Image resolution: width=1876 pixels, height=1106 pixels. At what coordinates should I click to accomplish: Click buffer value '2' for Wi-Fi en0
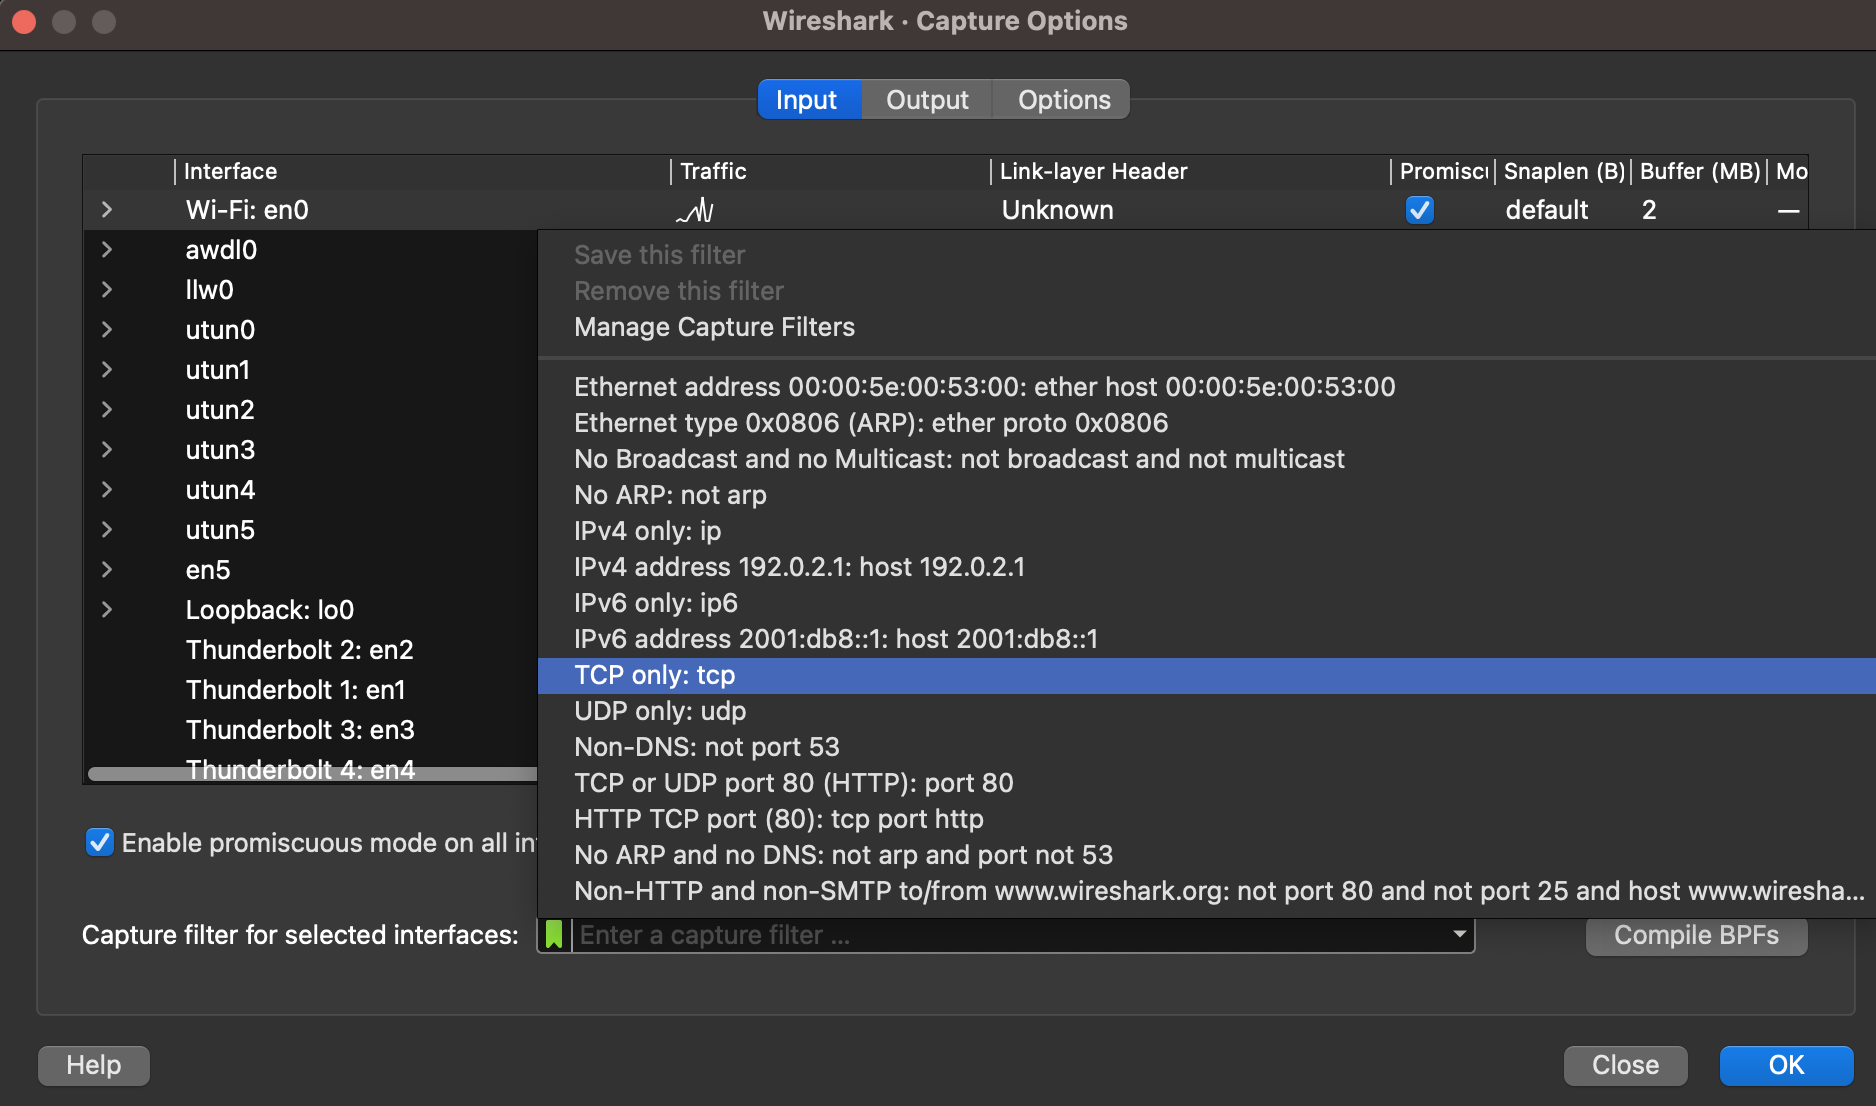(x=1649, y=210)
